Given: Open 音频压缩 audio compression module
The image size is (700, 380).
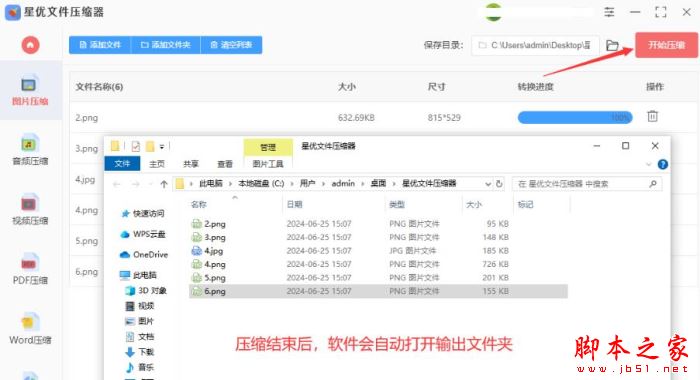Looking at the screenshot, I should coord(30,150).
